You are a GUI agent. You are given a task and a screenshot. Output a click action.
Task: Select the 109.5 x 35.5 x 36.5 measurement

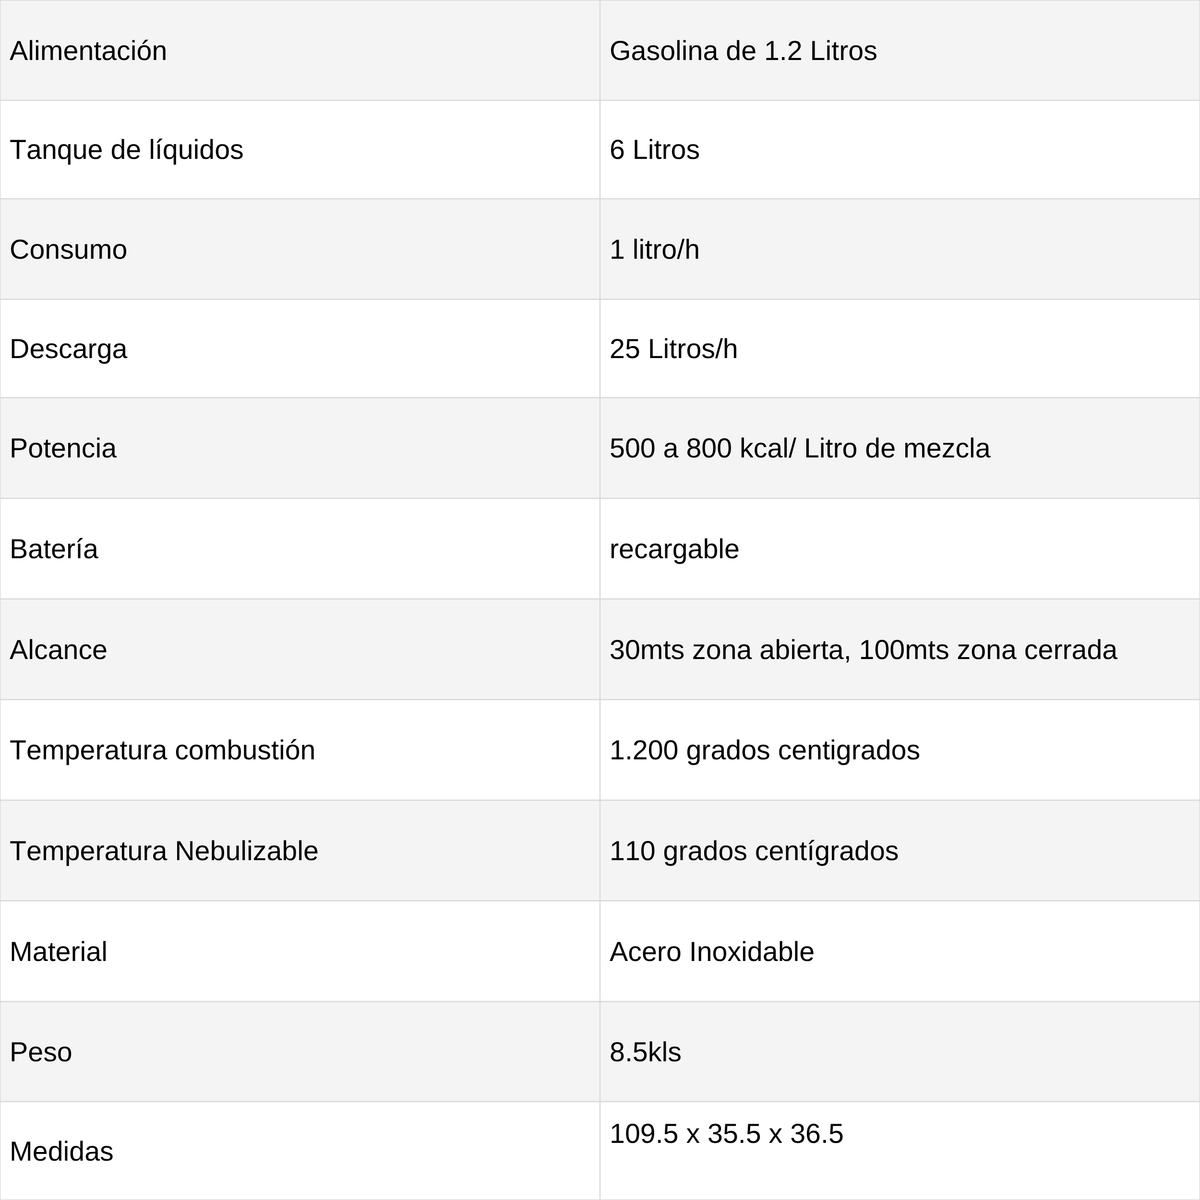(726, 1134)
